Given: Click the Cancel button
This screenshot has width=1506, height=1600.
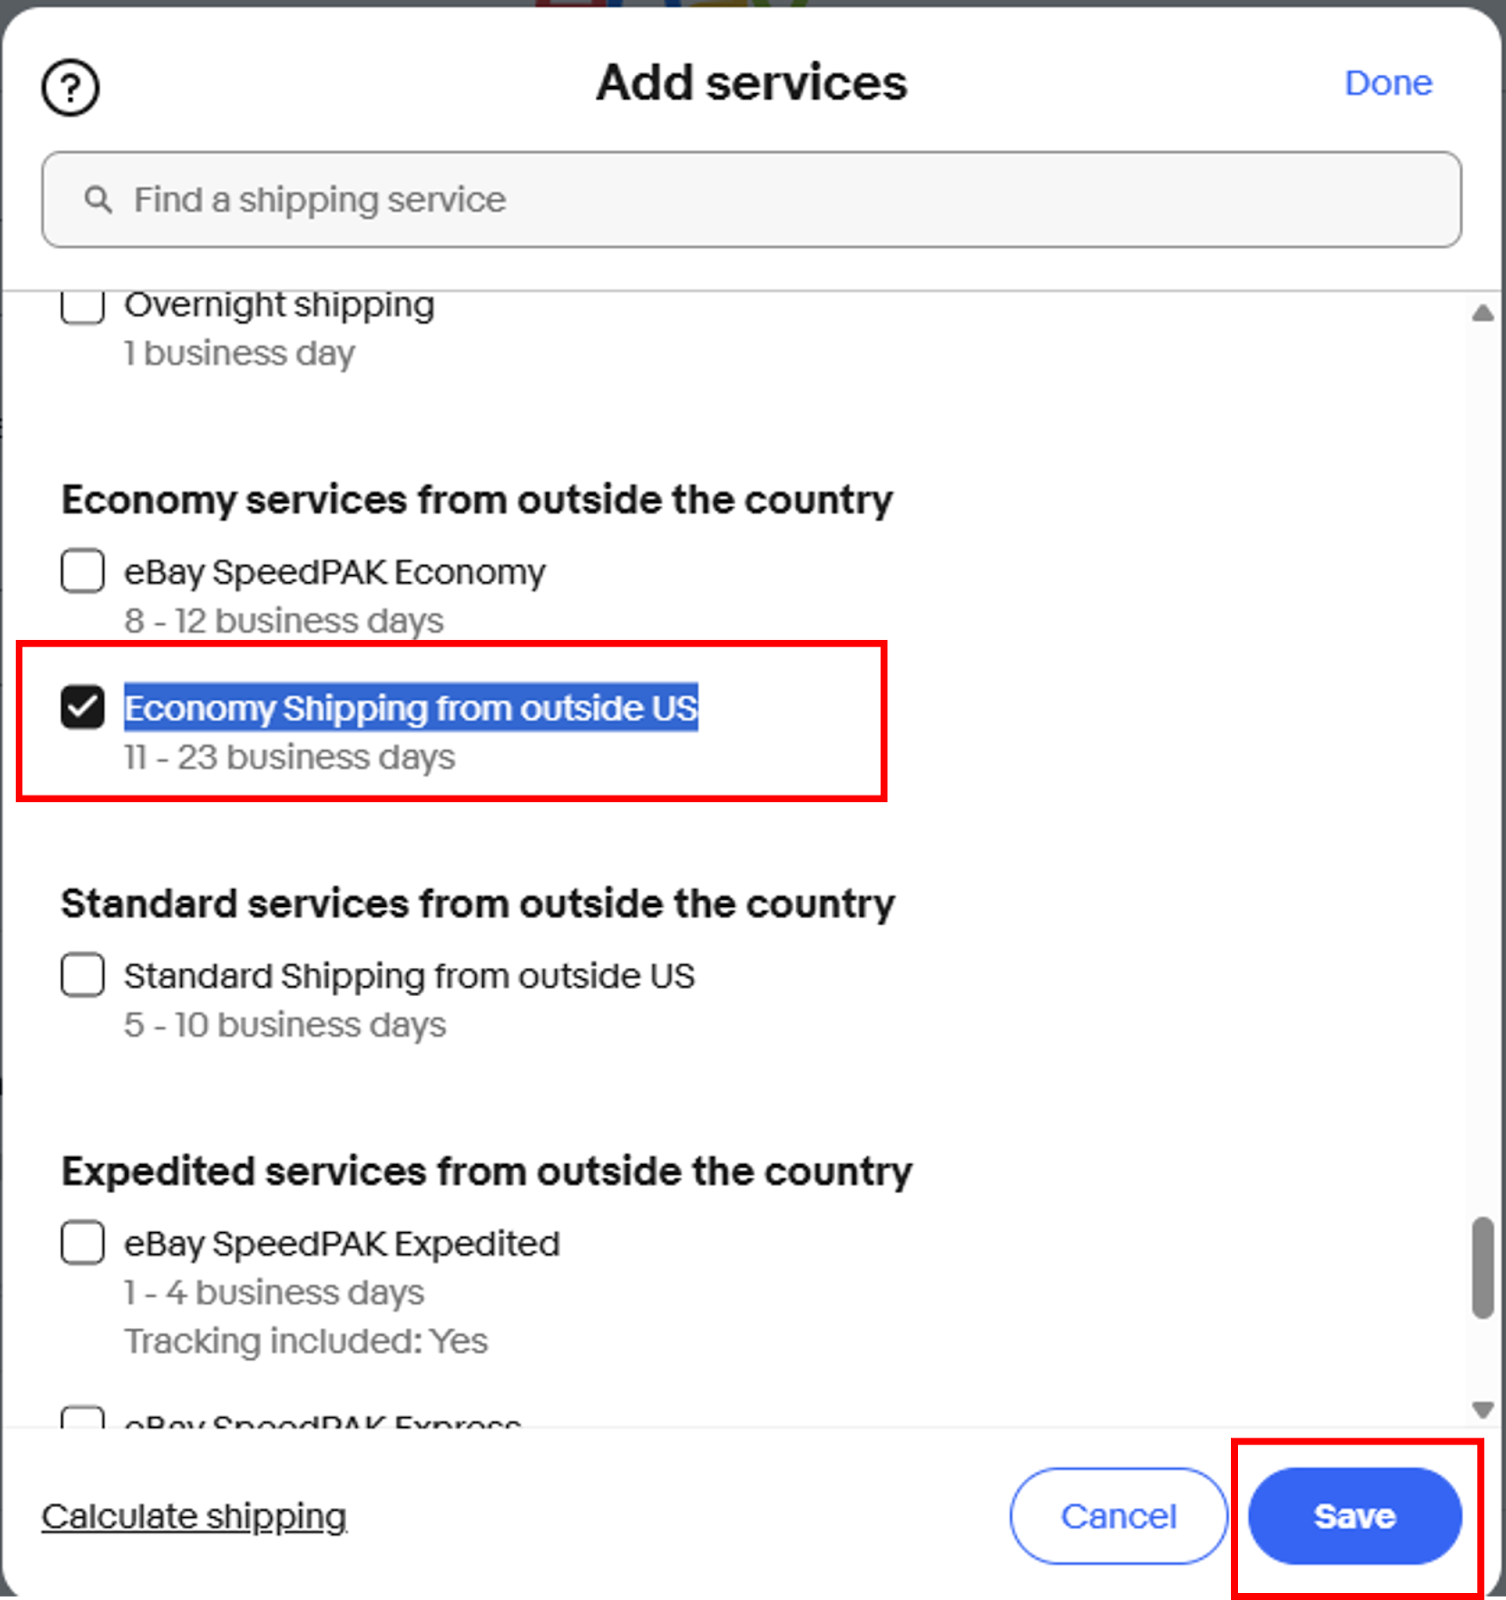Looking at the screenshot, I should [x=1118, y=1516].
